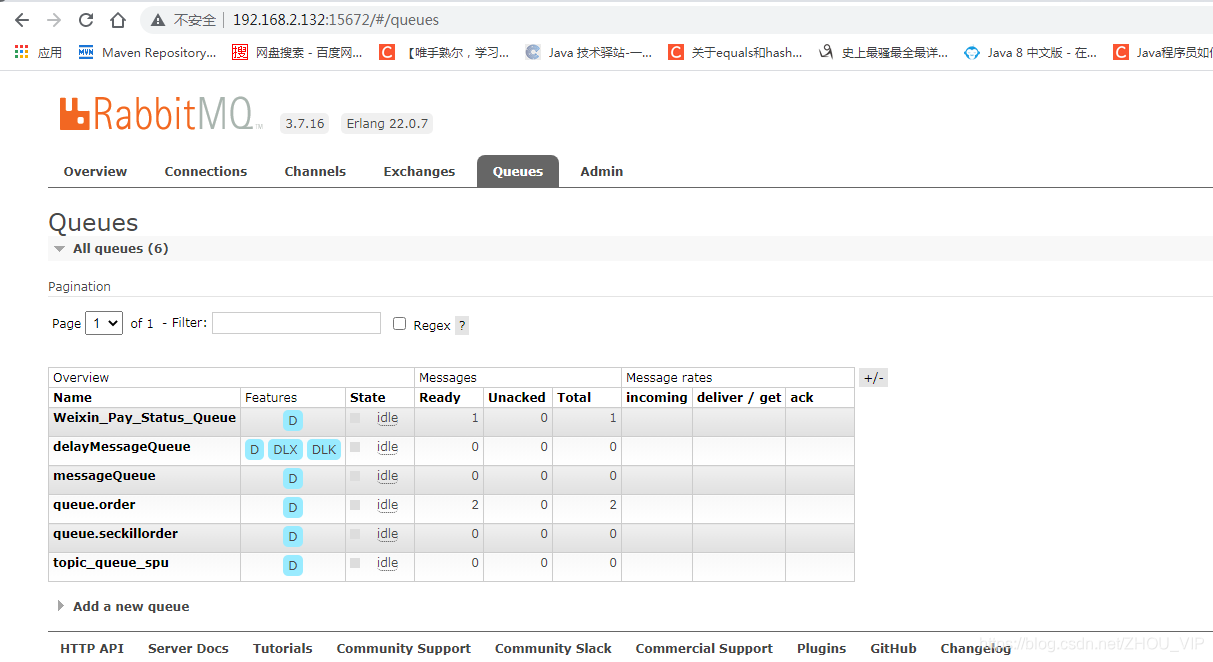Click the queue Filter input field
Image resolution: width=1213 pixels, height=662 pixels.
tap(296, 323)
